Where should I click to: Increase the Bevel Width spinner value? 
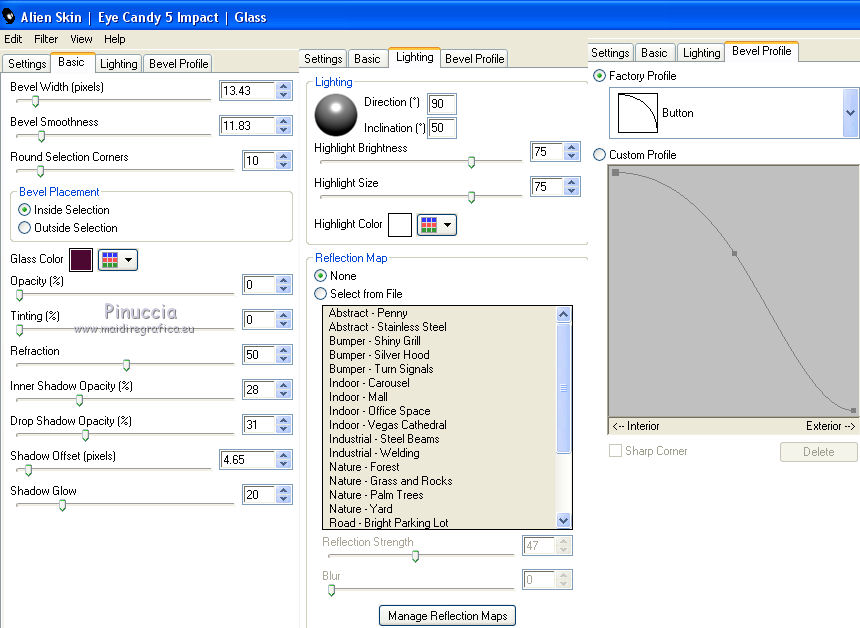coord(284,87)
